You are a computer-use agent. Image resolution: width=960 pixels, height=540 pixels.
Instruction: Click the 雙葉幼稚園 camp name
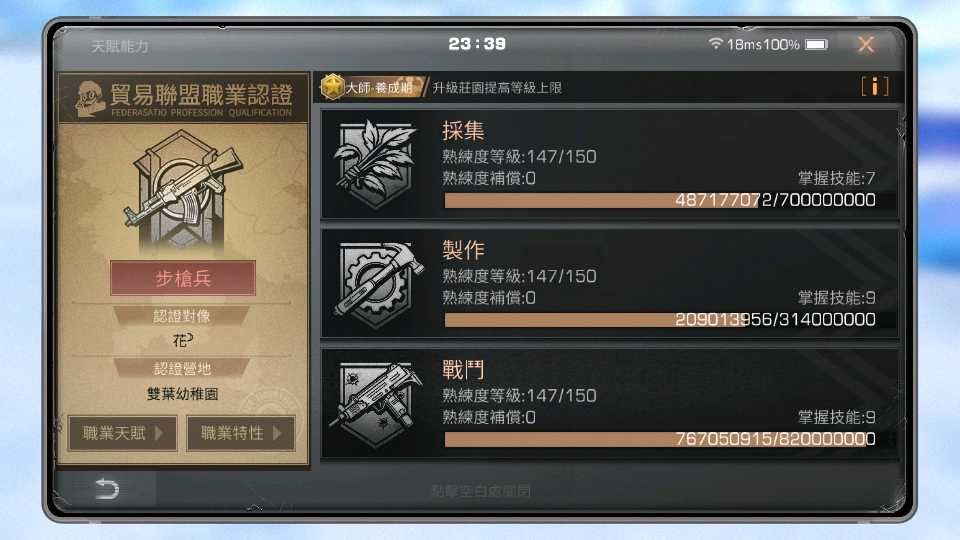(x=182, y=394)
